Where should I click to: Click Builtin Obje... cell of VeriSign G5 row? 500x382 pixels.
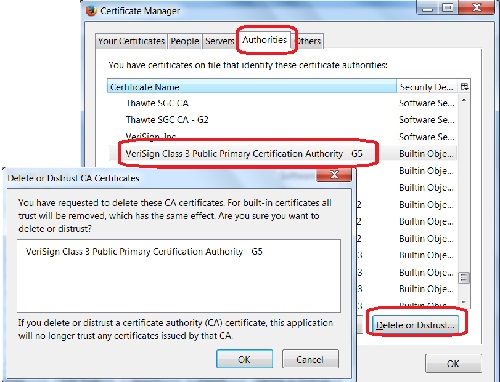tap(427, 154)
